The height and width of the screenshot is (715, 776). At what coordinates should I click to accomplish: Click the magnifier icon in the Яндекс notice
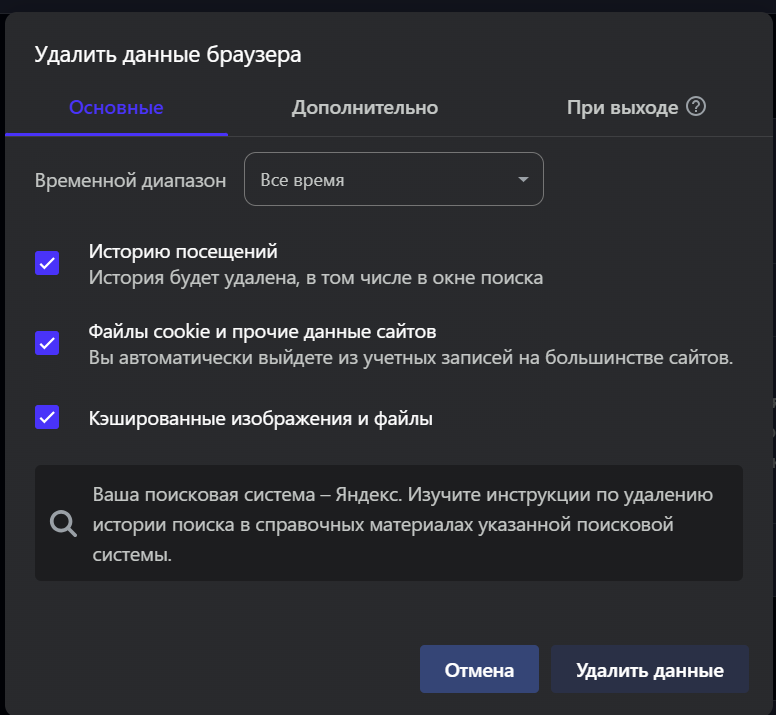(x=63, y=523)
